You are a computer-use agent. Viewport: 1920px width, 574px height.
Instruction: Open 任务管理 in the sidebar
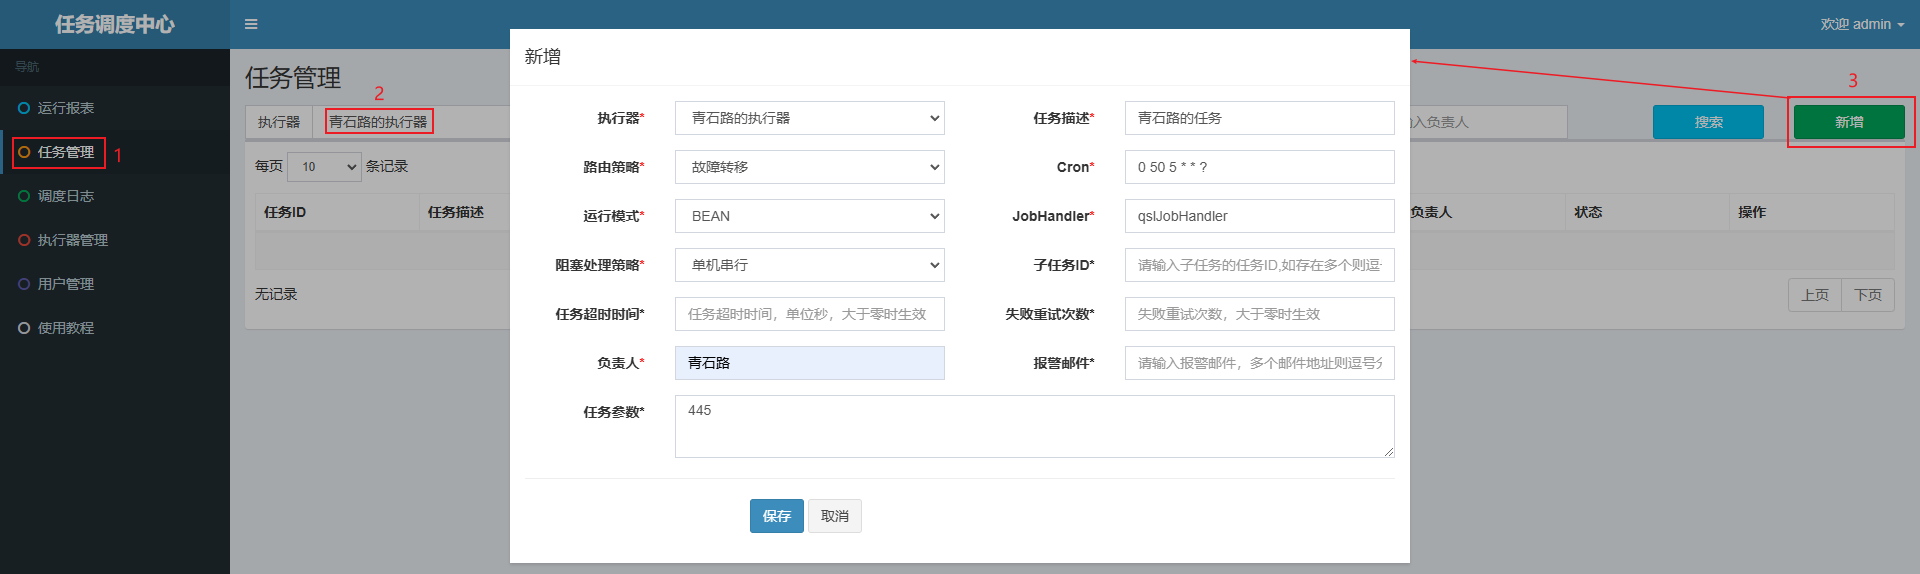point(66,152)
